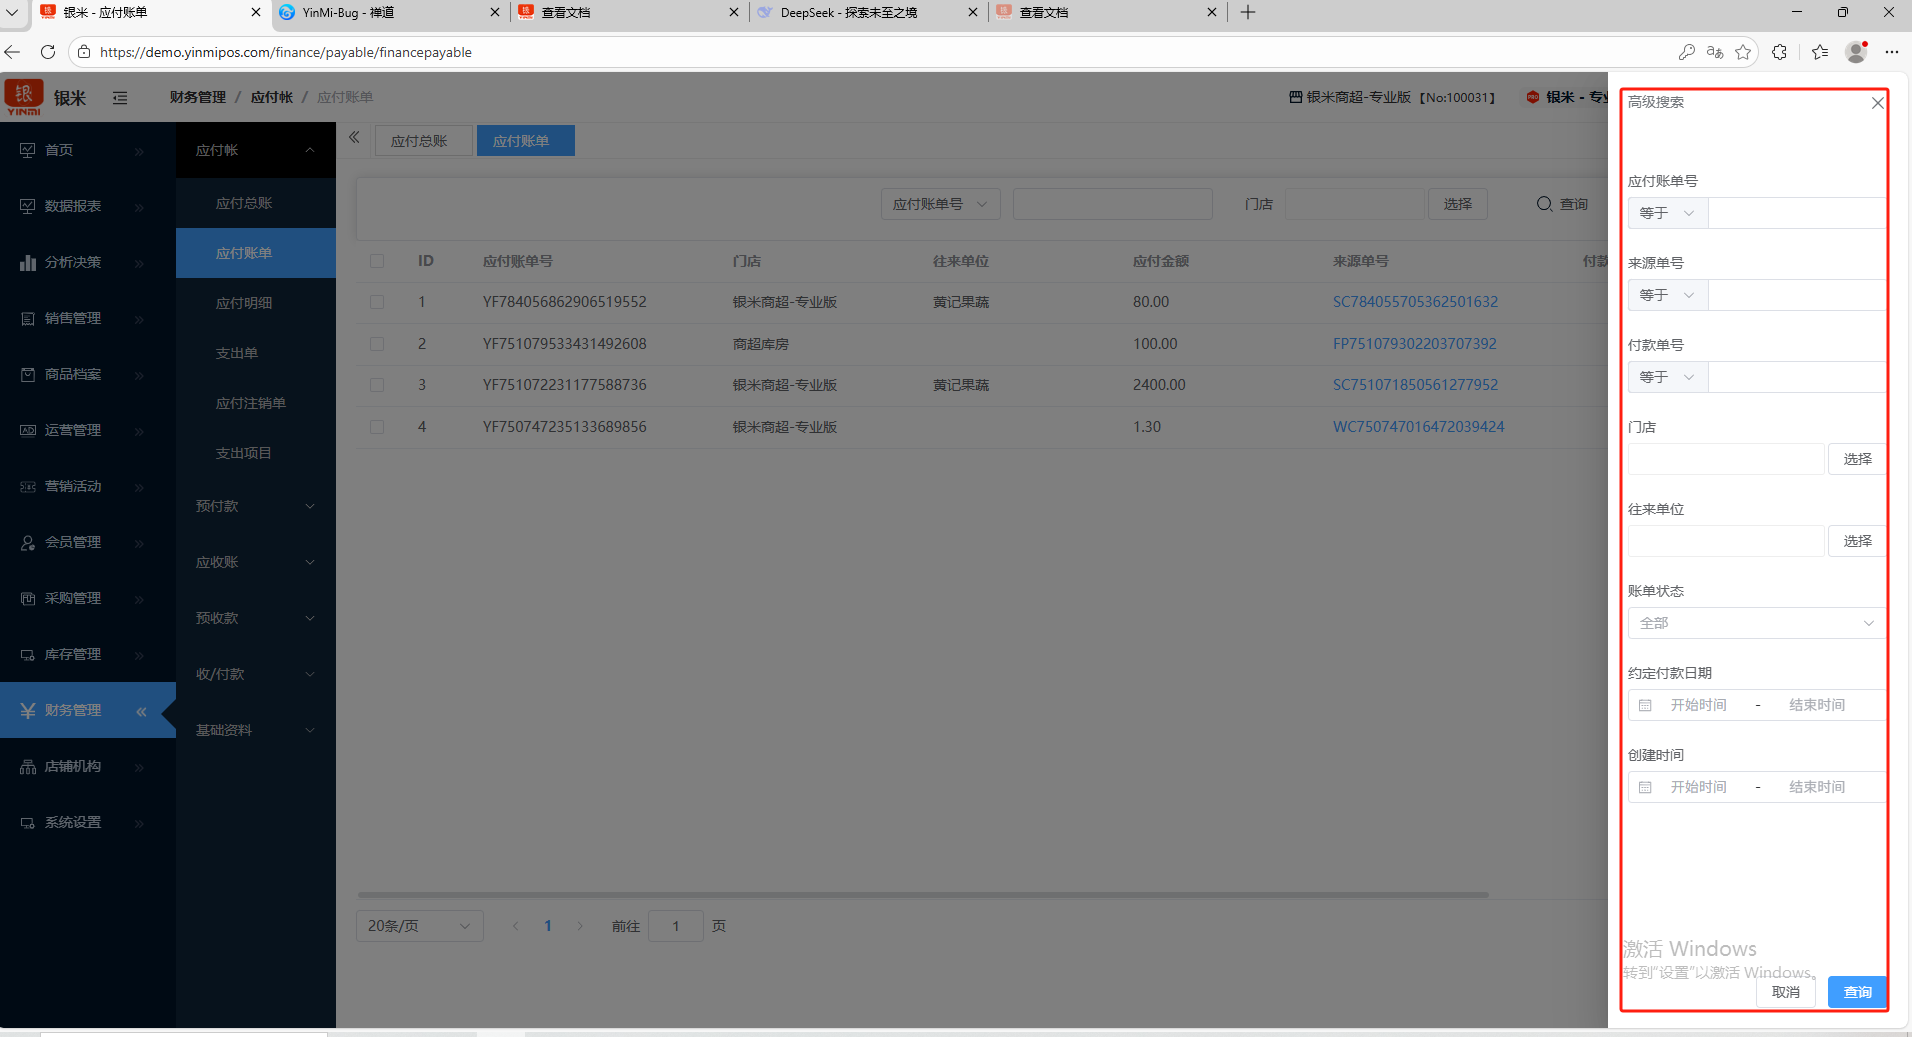
Task: Open the 分析决策 chart icon
Action: coord(27,262)
